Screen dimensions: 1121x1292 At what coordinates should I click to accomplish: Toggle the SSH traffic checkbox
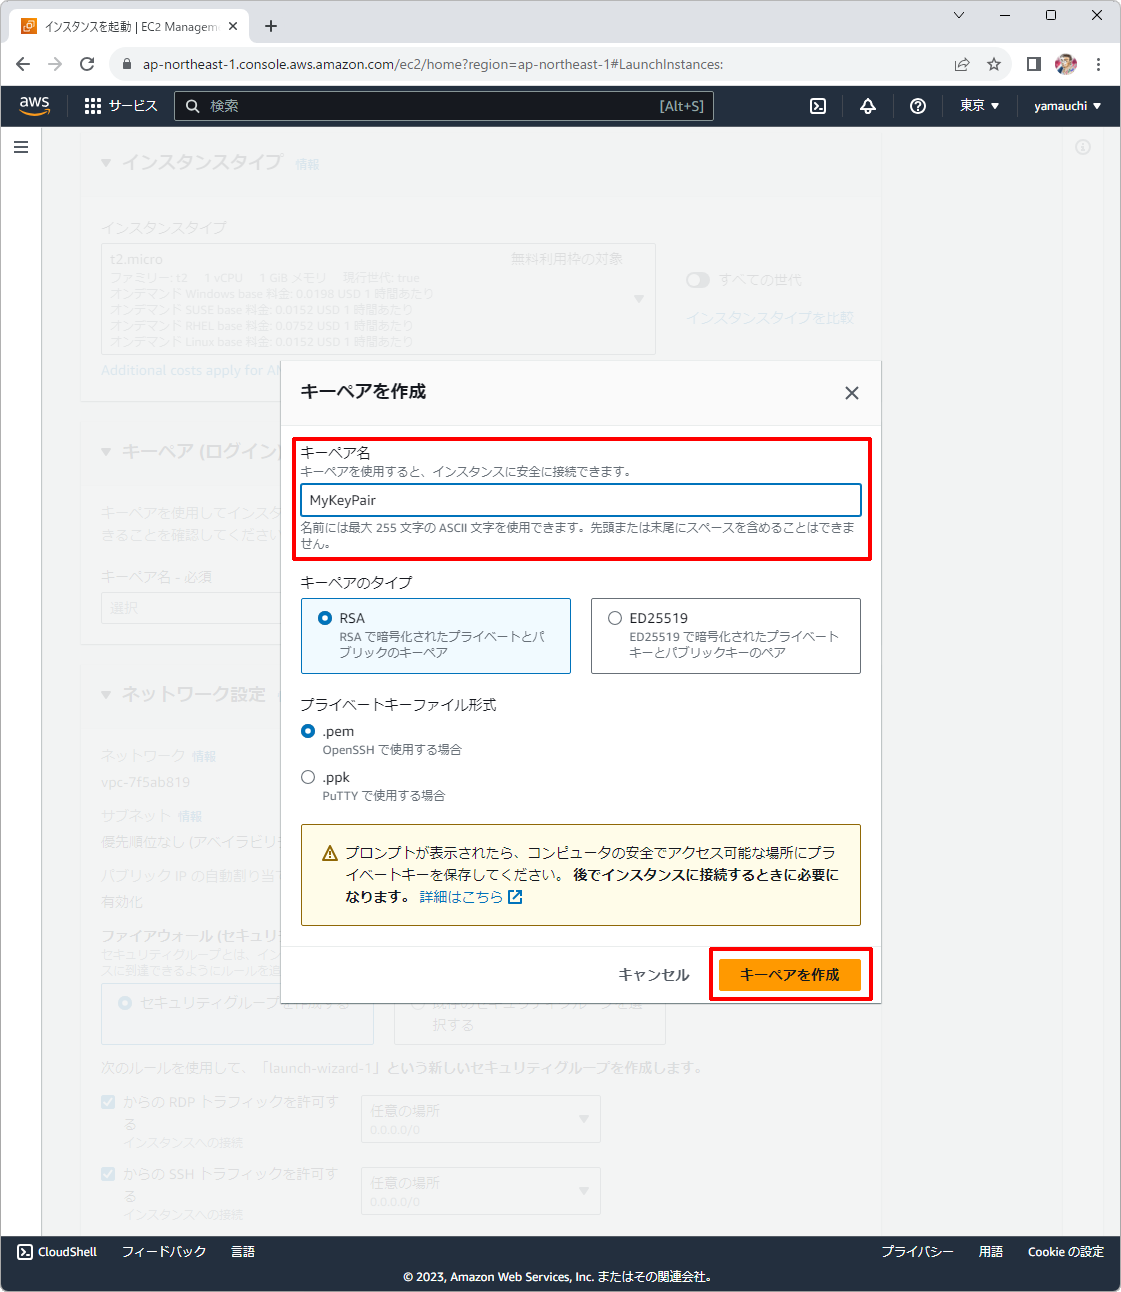(x=108, y=1174)
